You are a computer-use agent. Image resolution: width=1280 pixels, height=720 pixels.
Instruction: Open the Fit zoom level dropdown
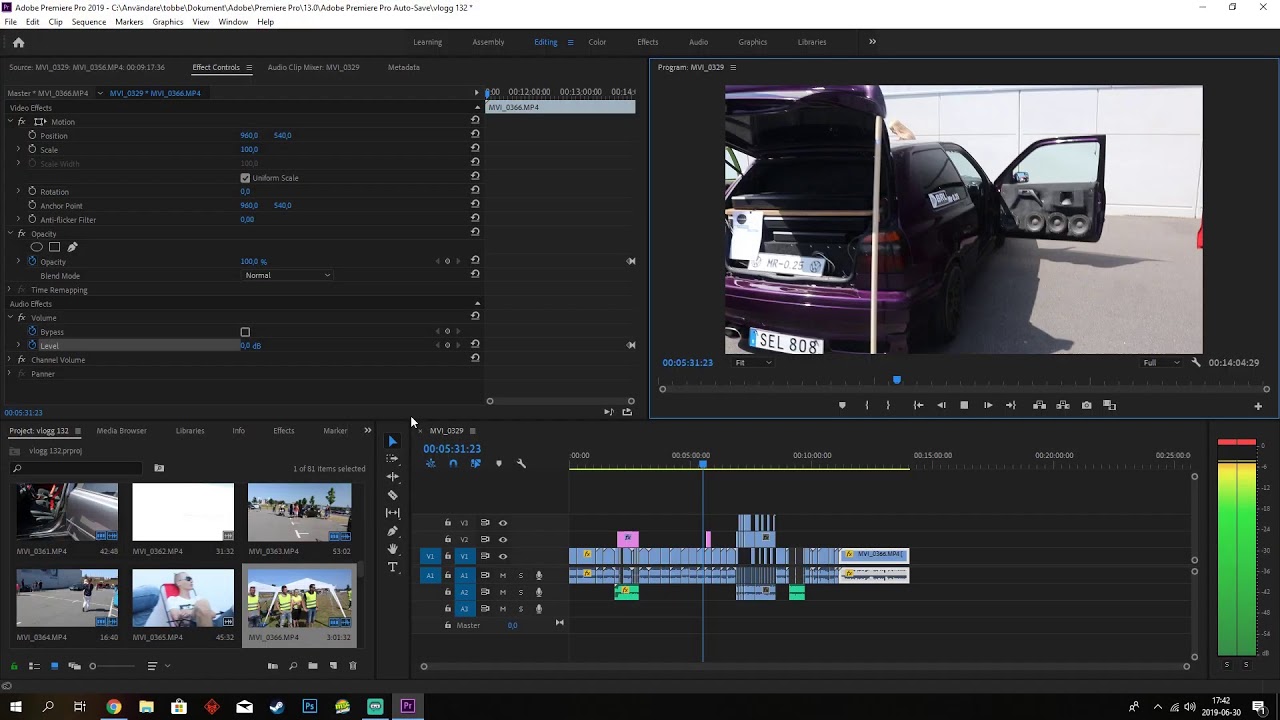(753, 362)
